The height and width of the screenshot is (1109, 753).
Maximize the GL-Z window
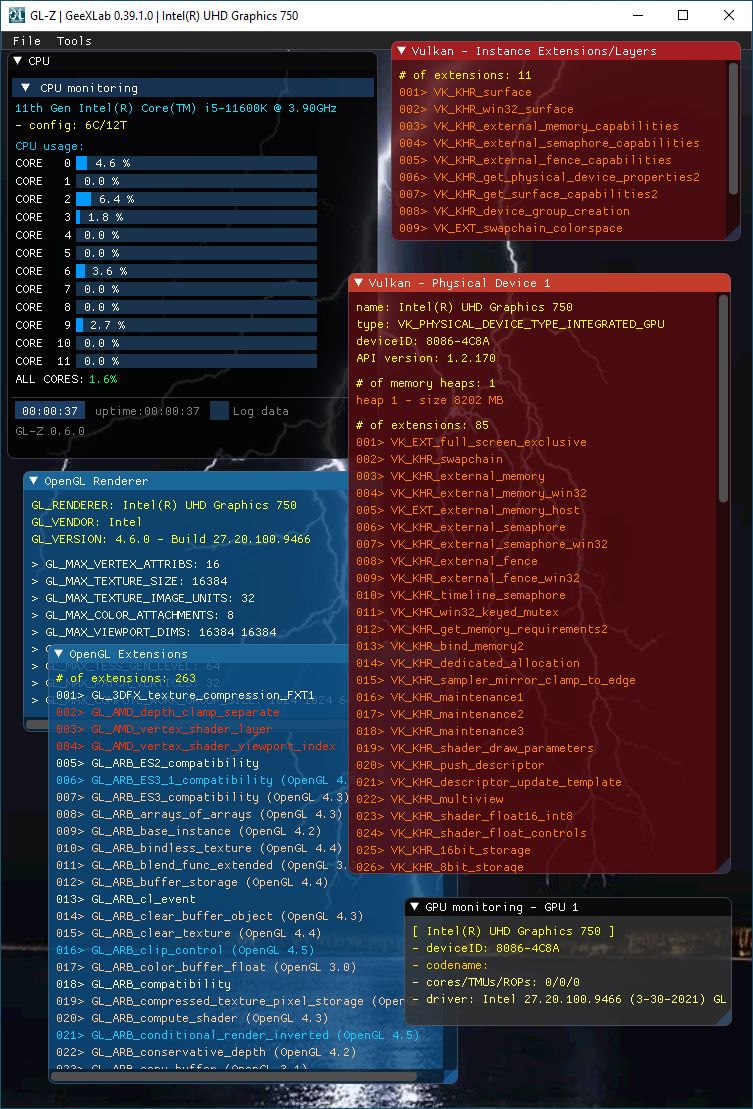(x=683, y=15)
